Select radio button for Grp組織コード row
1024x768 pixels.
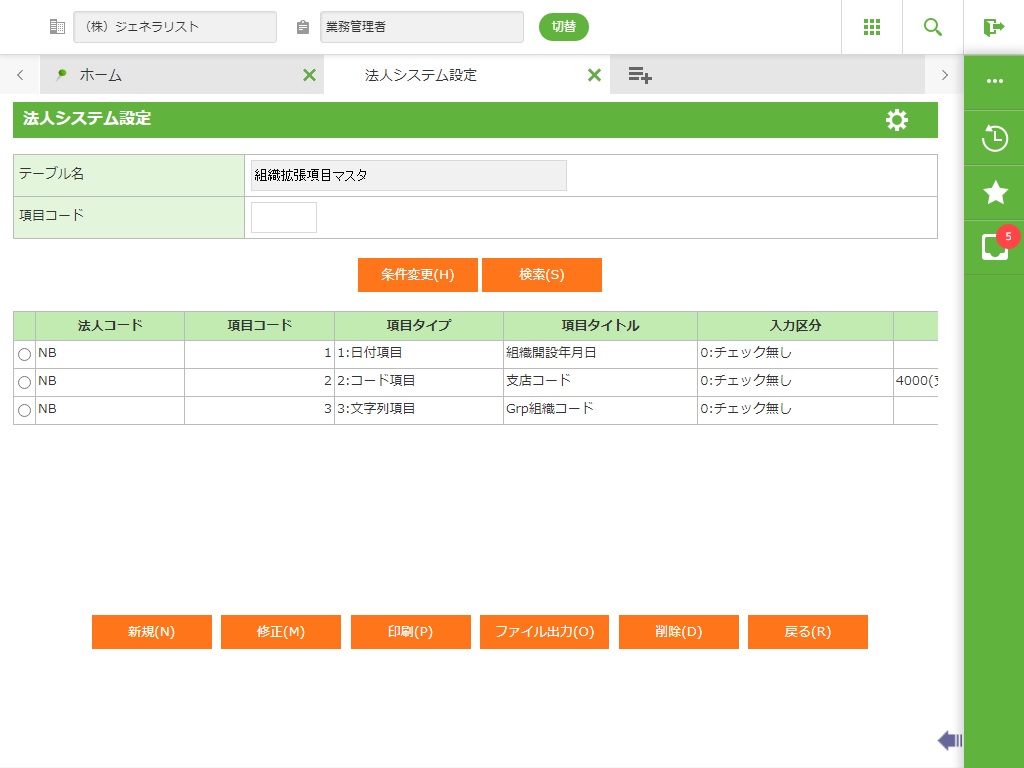[x=24, y=411]
